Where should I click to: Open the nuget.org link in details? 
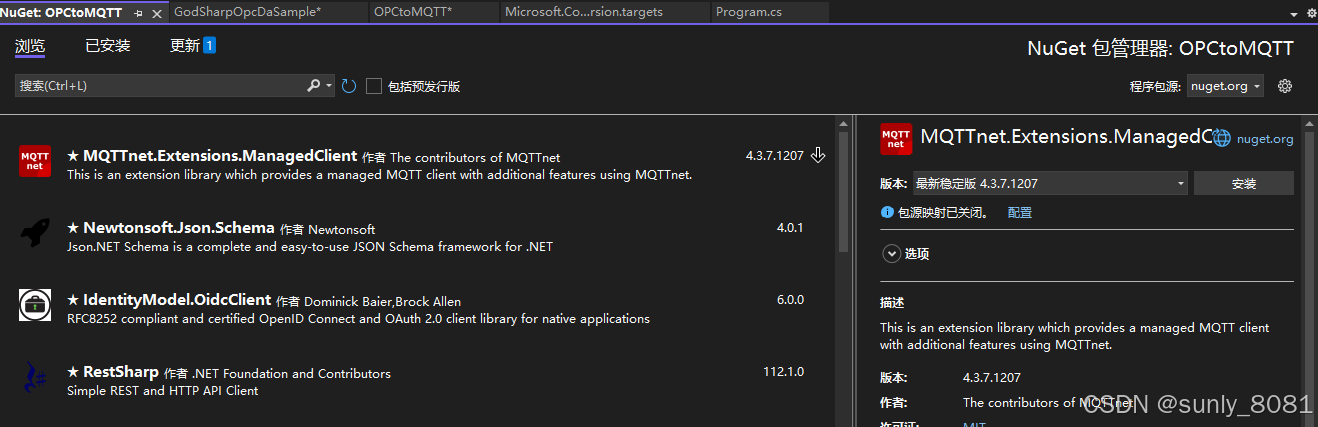coord(1265,139)
